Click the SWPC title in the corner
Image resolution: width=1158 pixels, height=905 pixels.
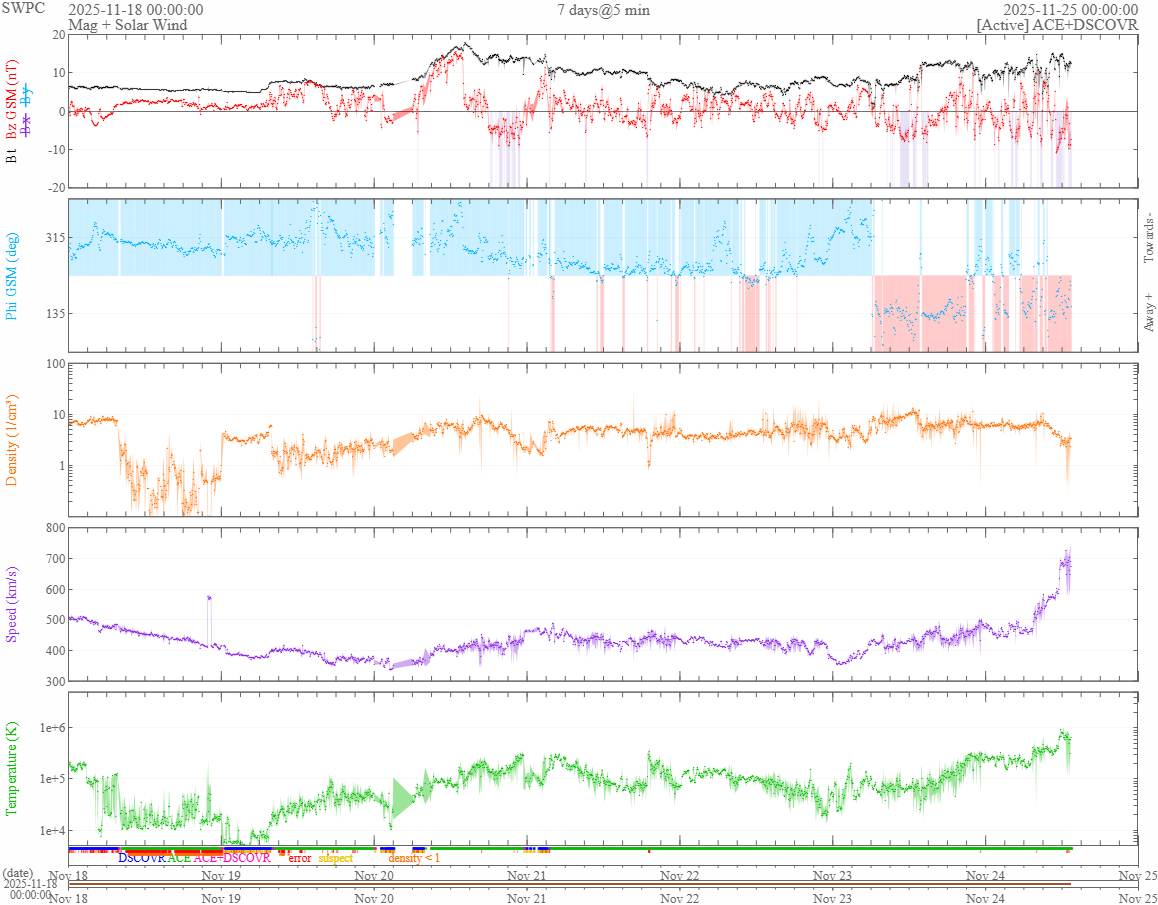coord(24,9)
